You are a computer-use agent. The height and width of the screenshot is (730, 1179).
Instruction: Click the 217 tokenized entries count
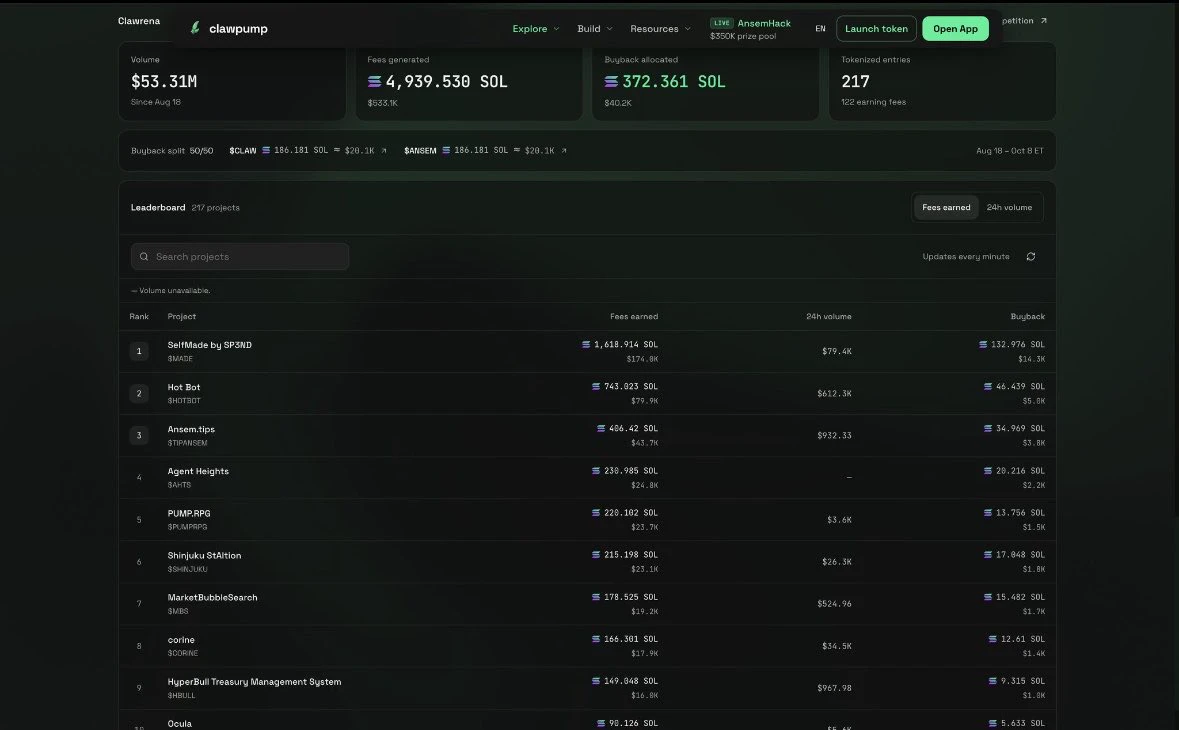(x=855, y=81)
